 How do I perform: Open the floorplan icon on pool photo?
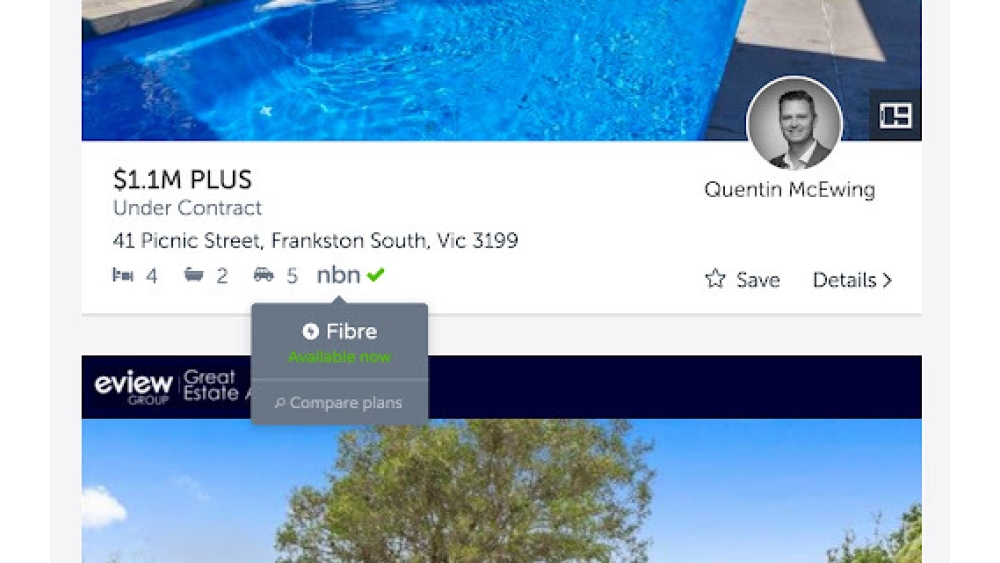tap(895, 115)
